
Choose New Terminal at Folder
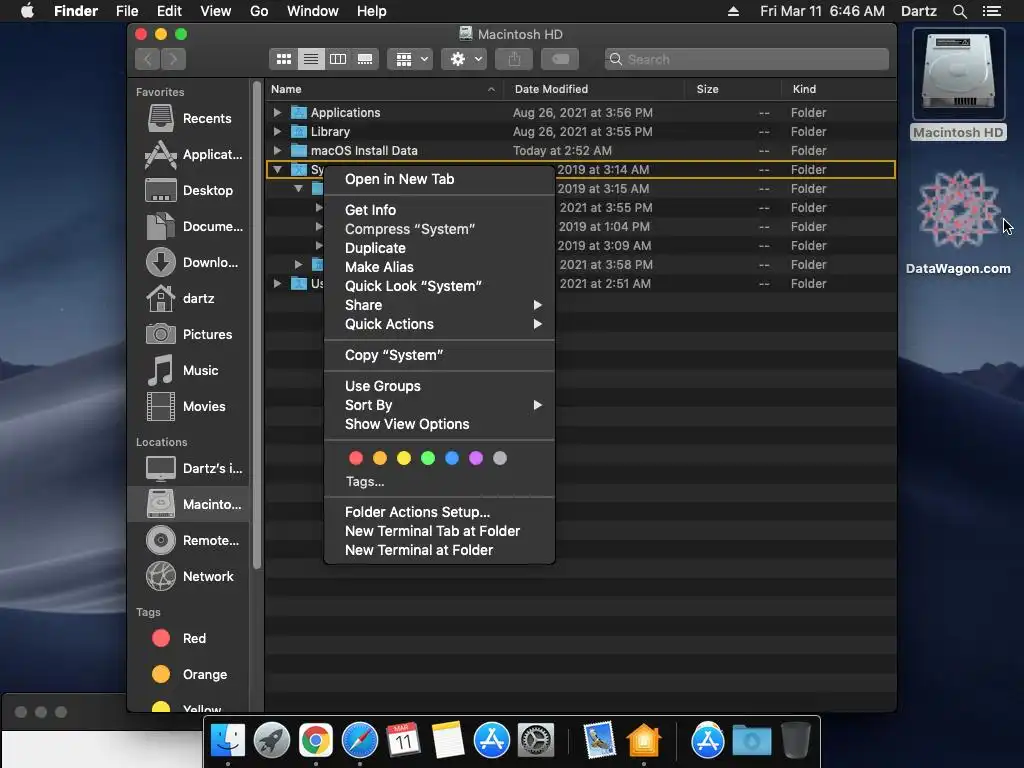click(440, 549)
